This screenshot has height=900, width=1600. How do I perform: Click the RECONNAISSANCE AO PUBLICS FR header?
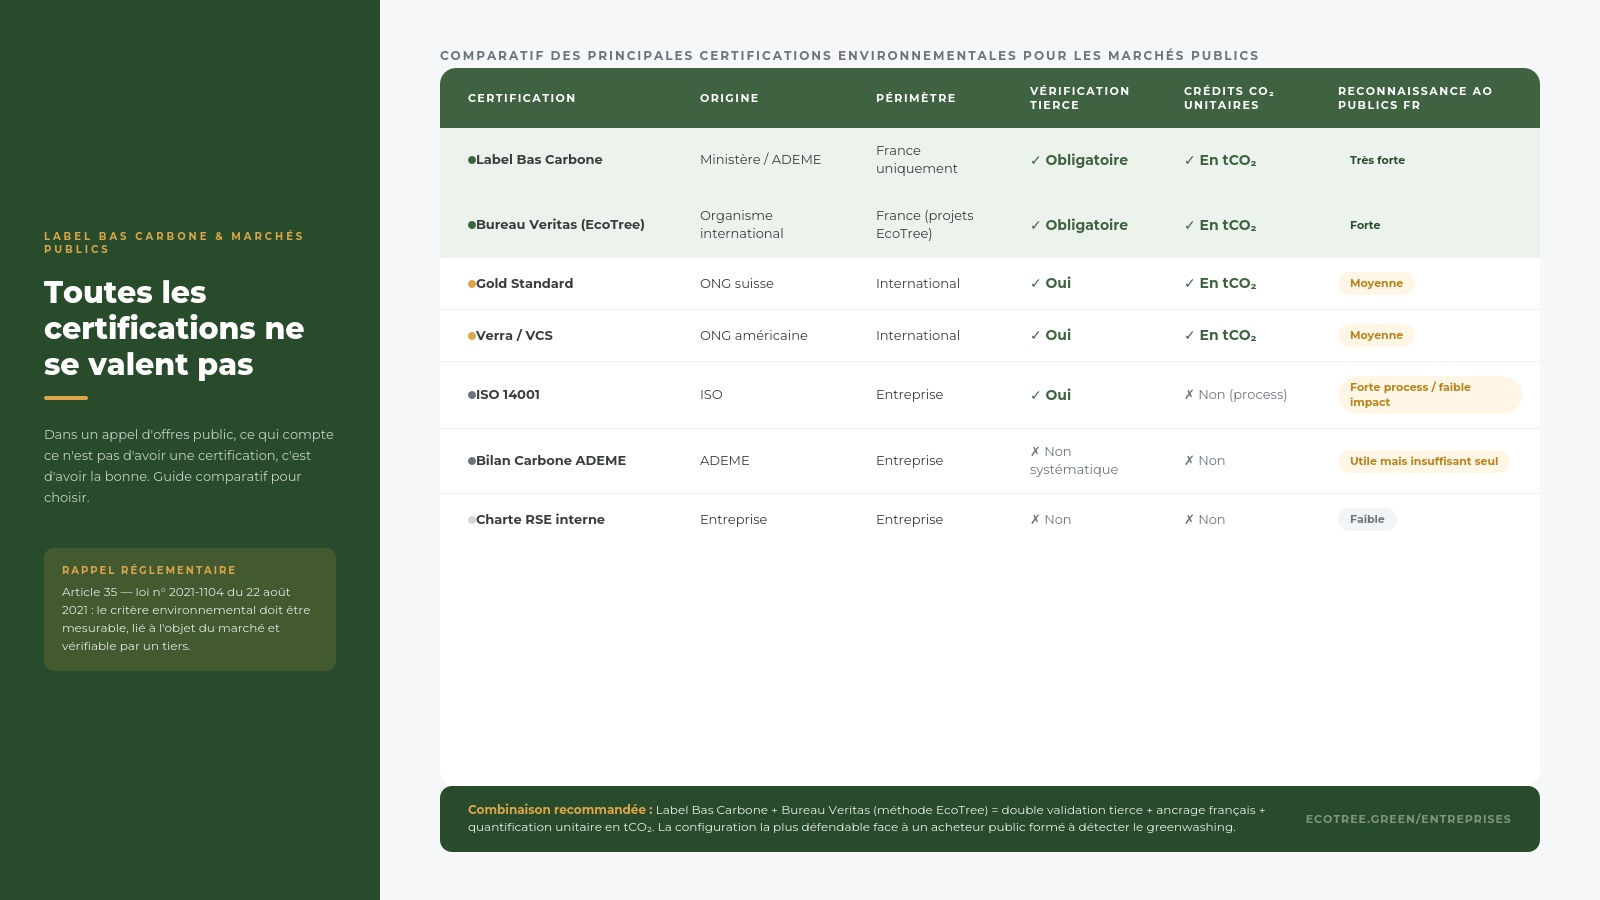point(1415,98)
